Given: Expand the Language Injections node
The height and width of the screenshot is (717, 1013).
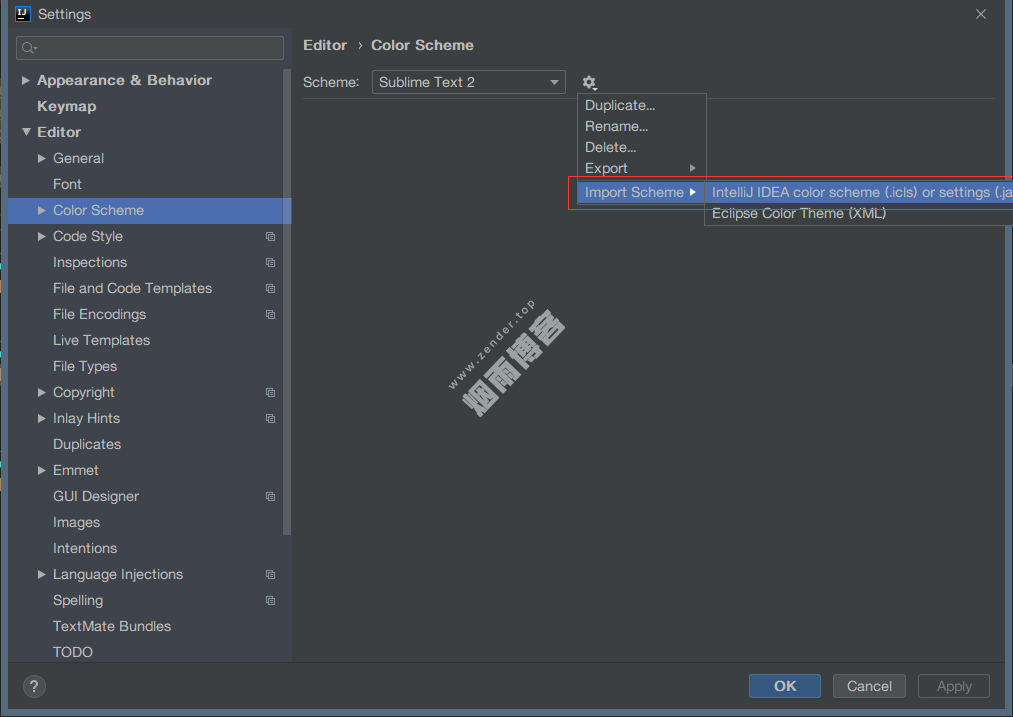Looking at the screenshot, I should [x=42, y=574].
